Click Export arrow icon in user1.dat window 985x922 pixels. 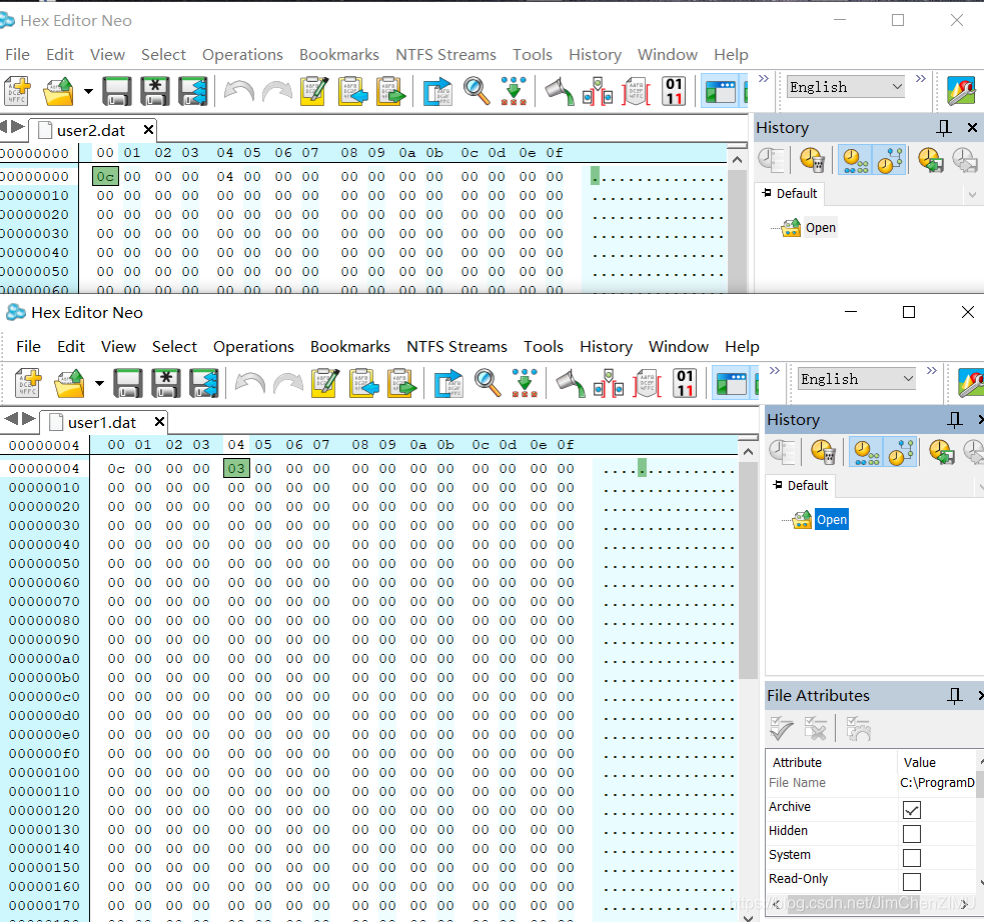pos(448,382)
